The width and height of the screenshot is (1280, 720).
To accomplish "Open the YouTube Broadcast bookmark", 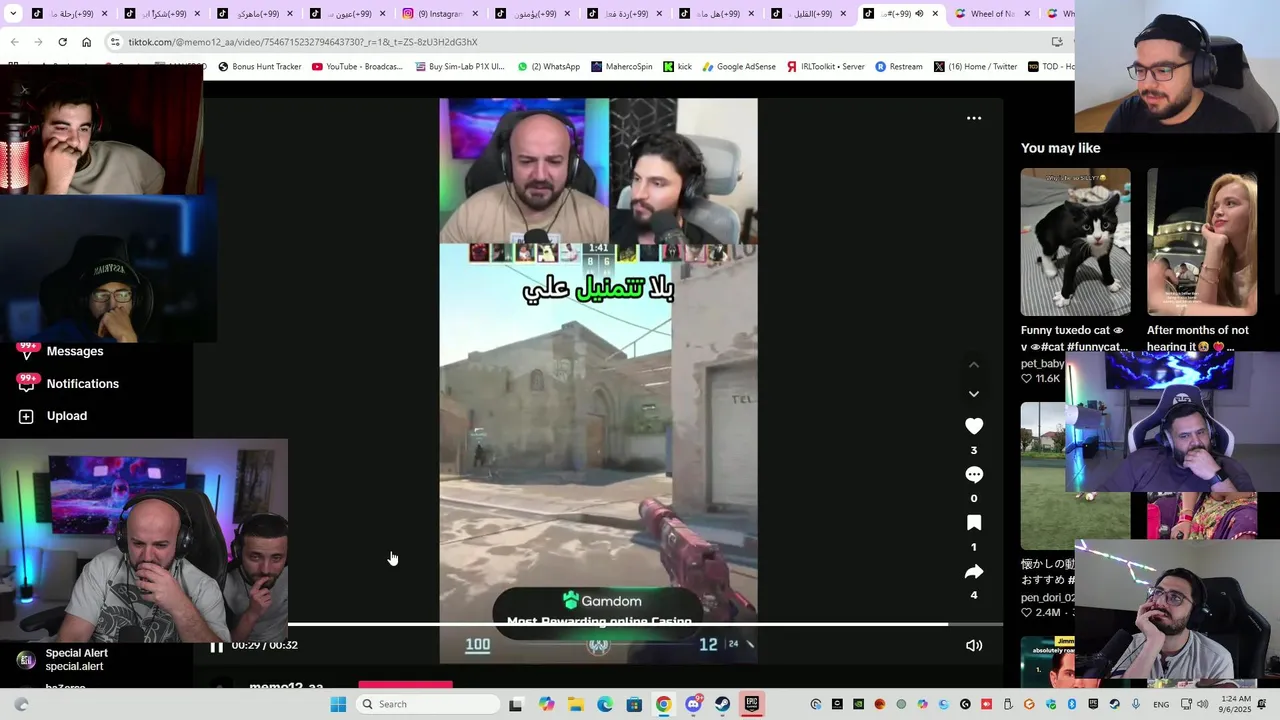I will (x=357, y=67).
